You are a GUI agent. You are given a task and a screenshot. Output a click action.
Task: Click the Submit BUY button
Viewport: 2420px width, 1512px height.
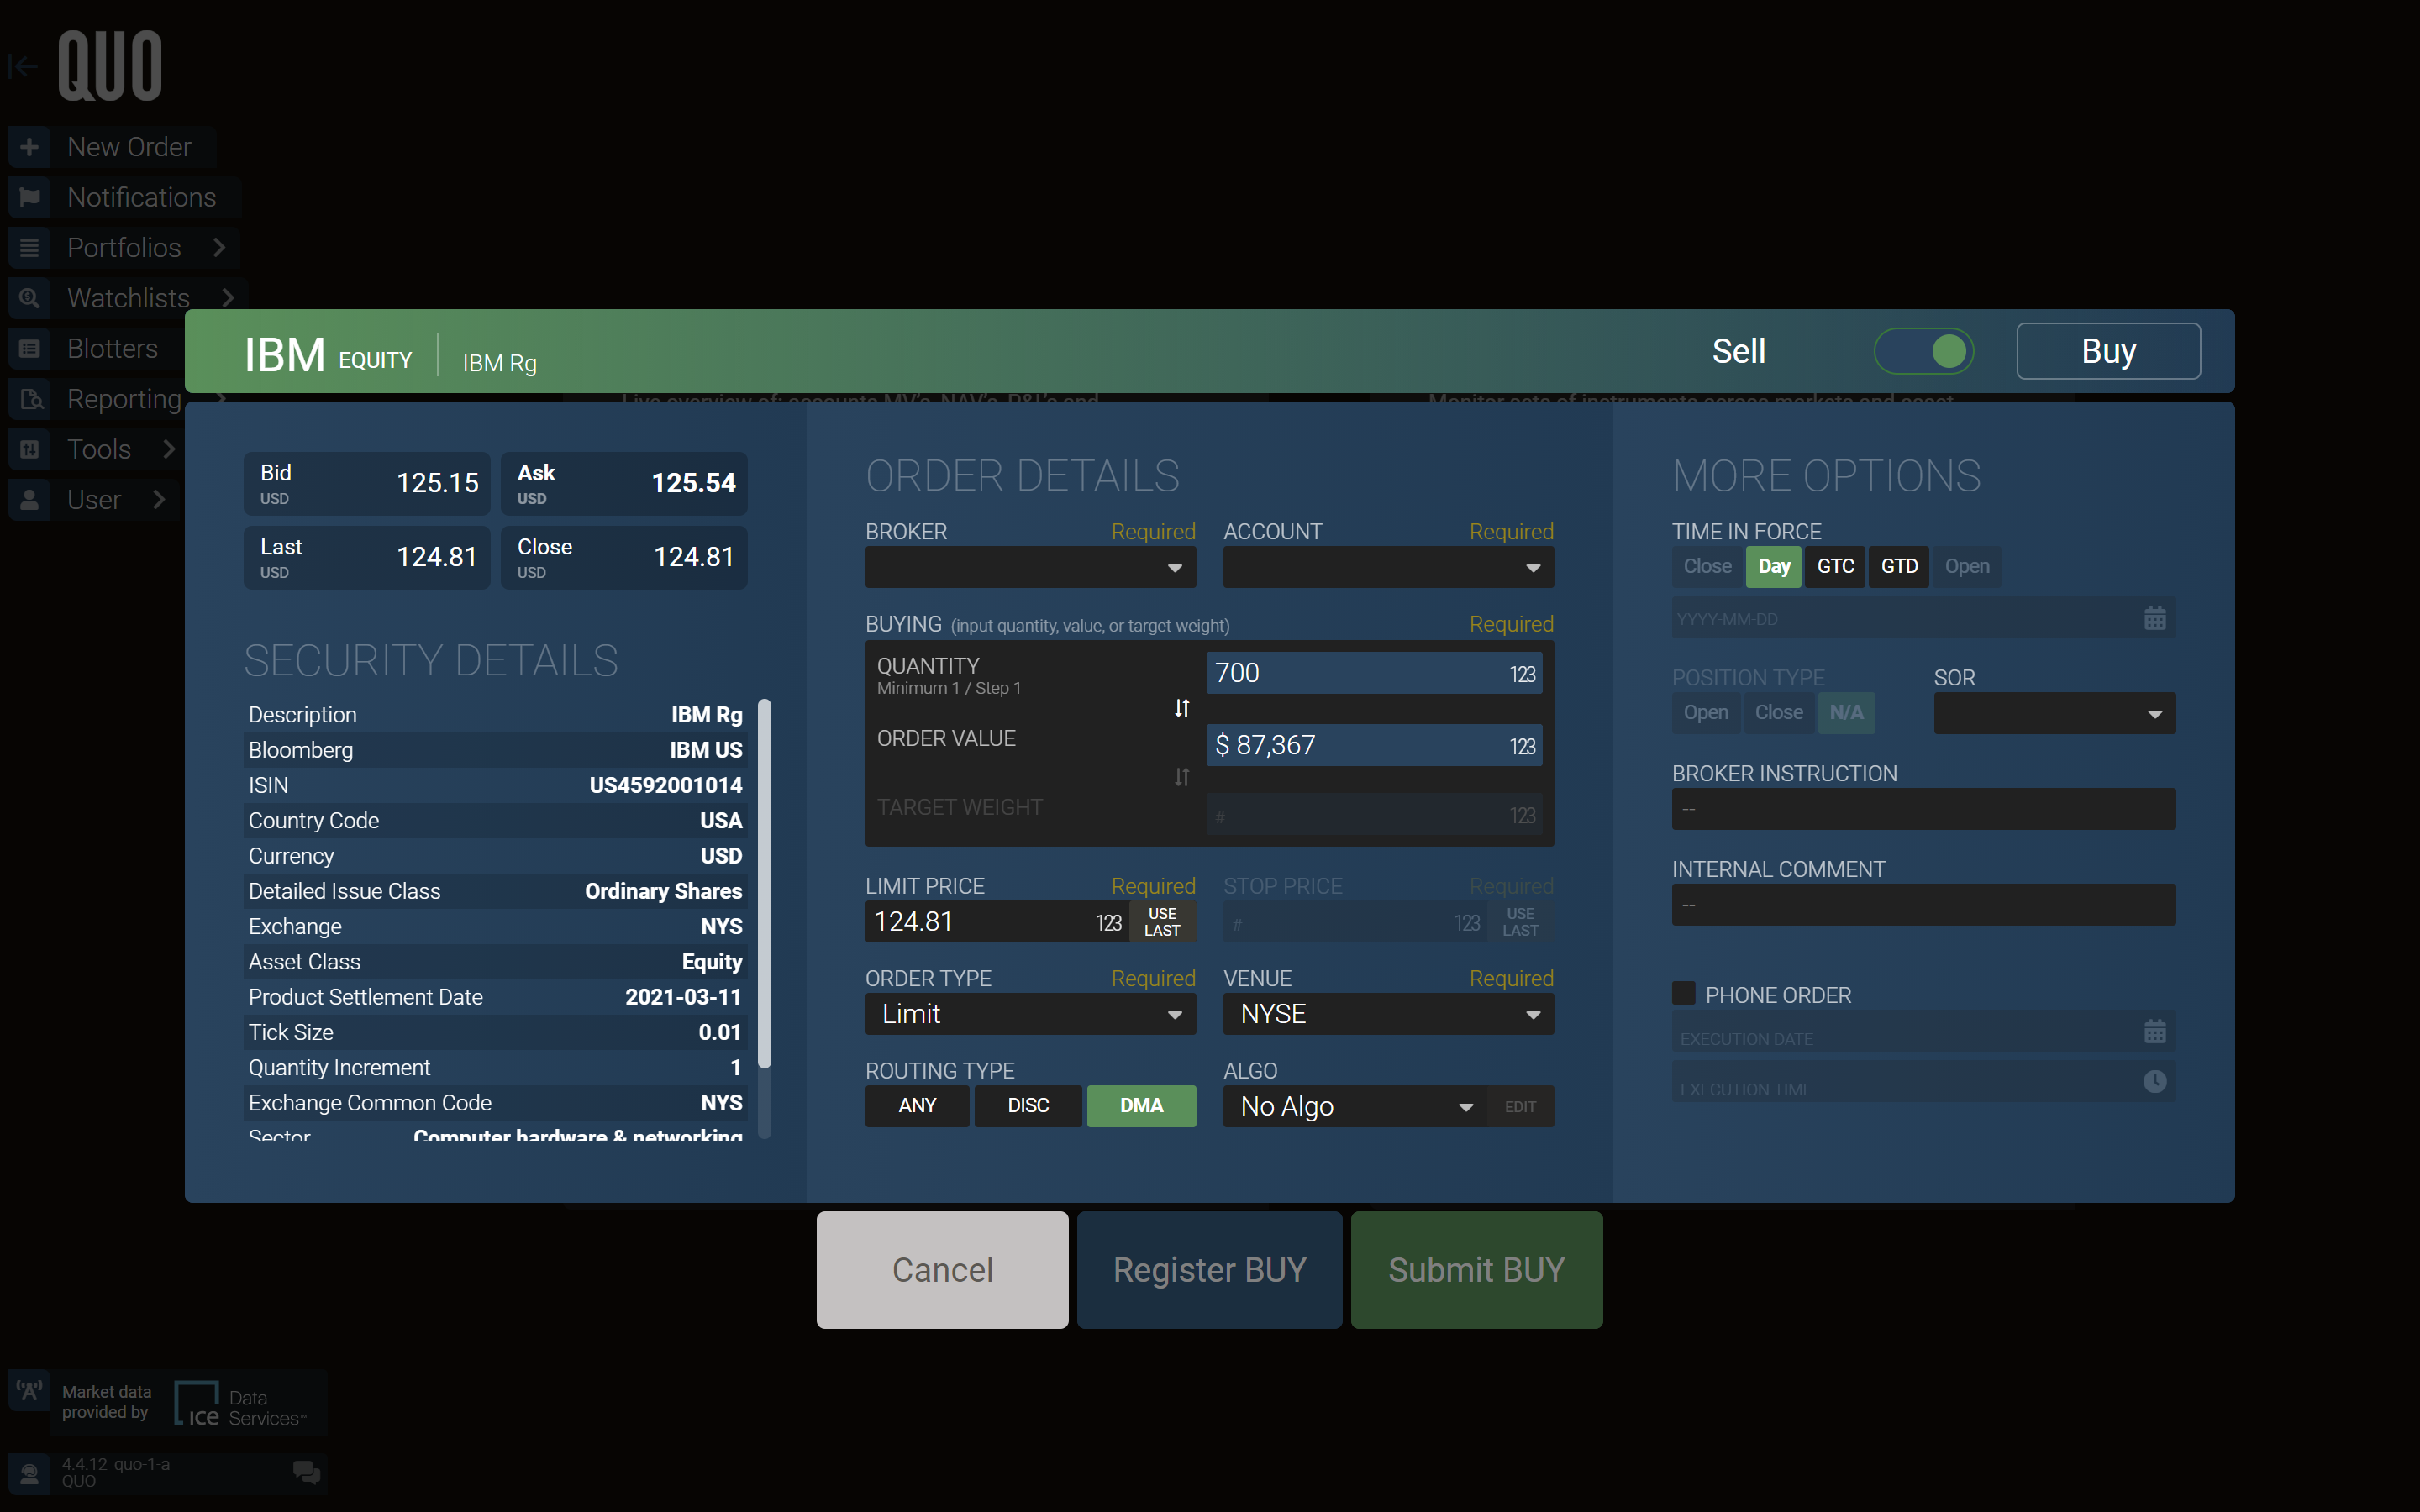[1476, 1269]
